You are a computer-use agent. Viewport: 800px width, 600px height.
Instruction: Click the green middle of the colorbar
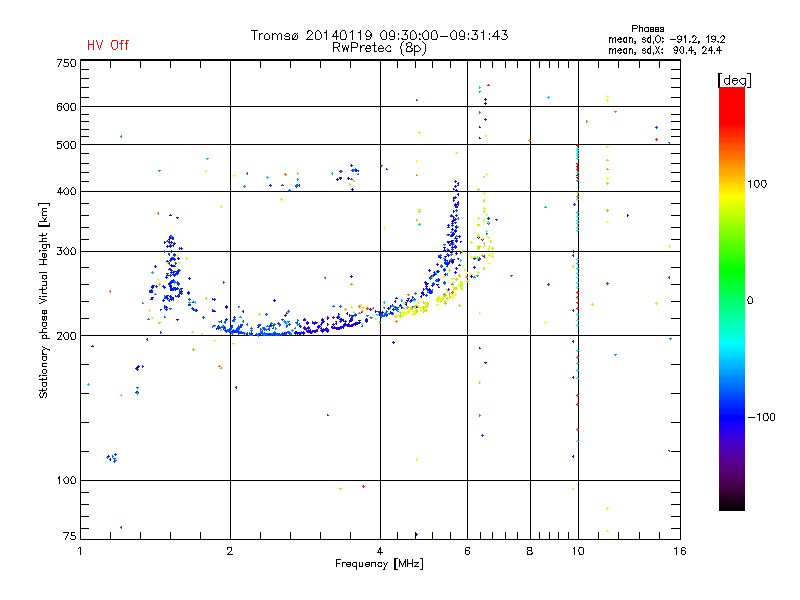click(x=732, y=270)
